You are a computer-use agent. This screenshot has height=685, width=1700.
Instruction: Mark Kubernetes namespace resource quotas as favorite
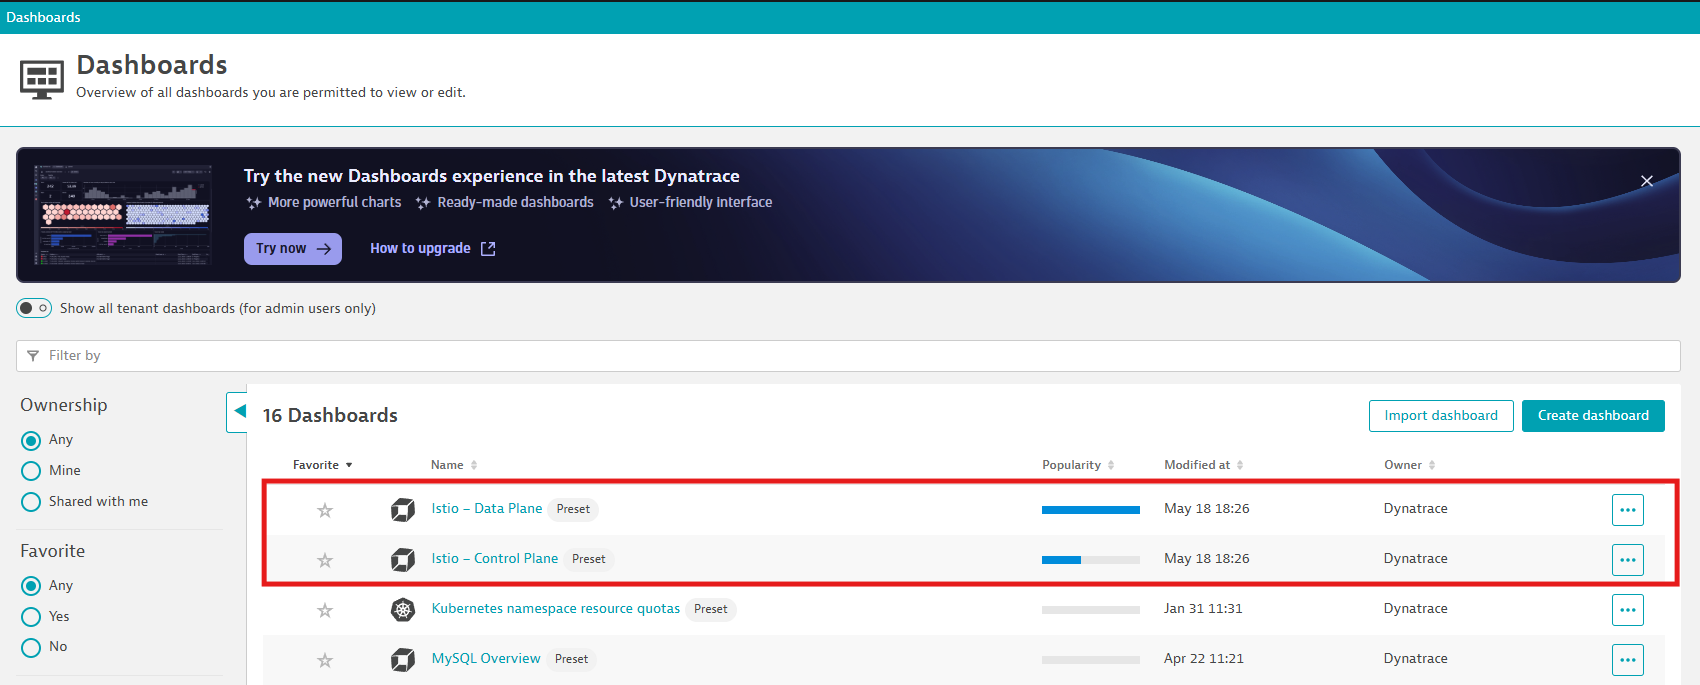click(x=325, y=610)
